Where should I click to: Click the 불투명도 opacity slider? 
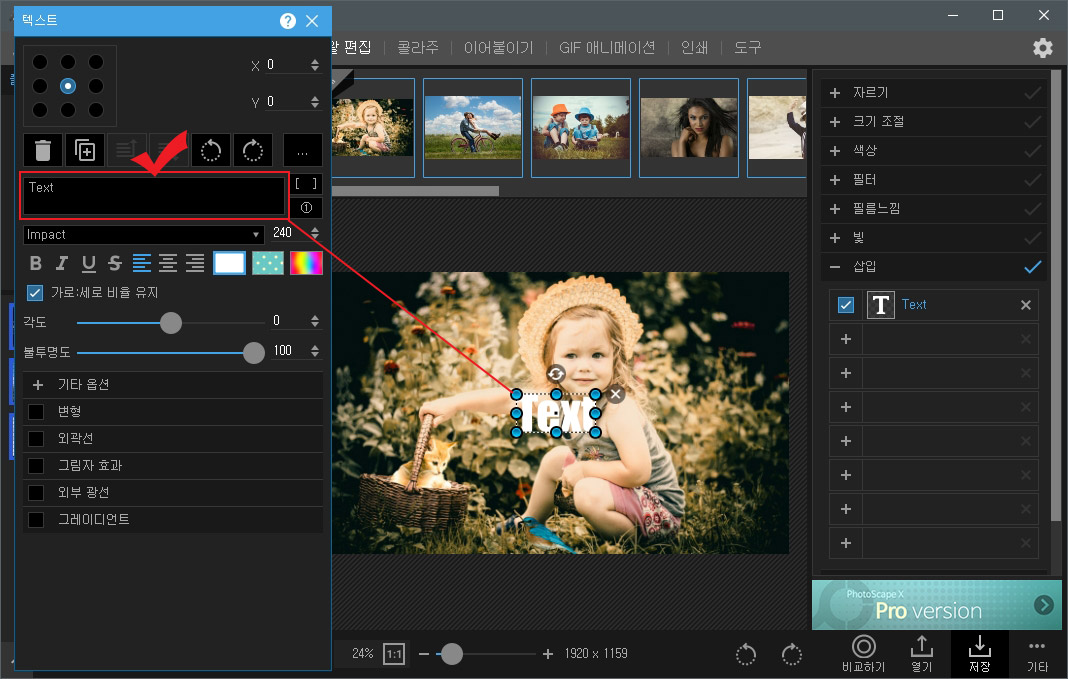[171, 353]
